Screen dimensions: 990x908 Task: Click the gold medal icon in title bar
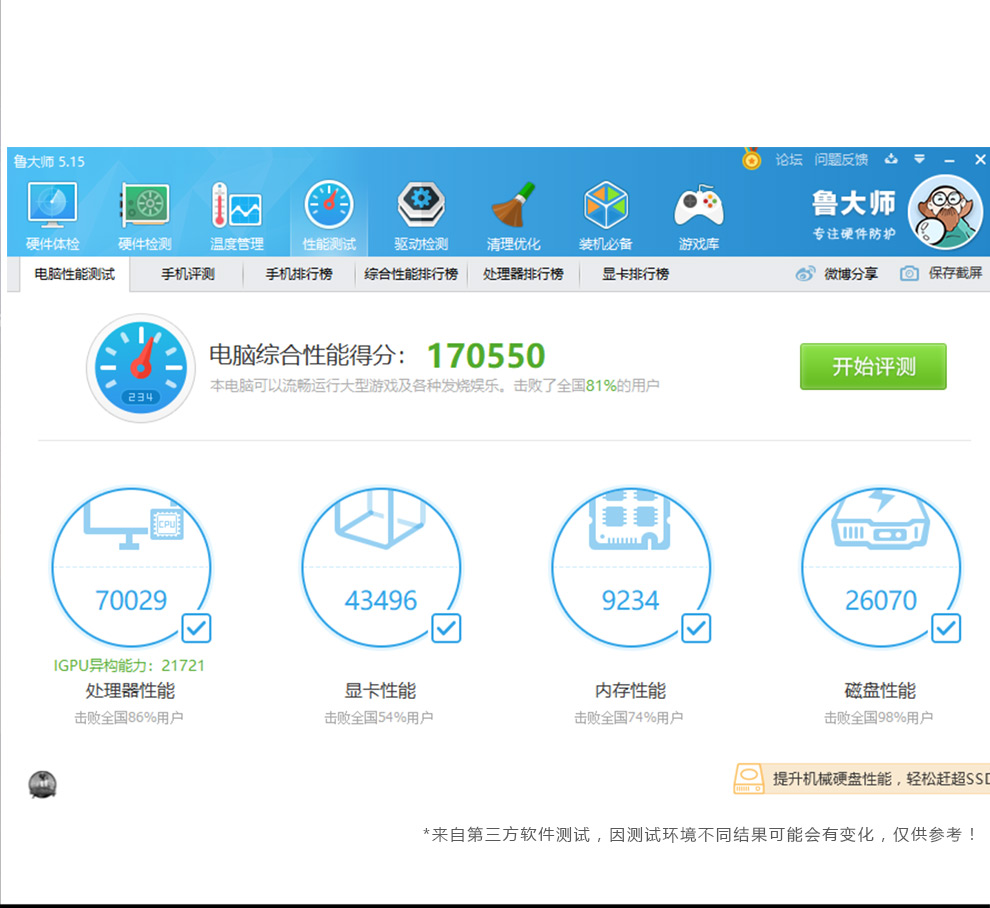(751, 159)
